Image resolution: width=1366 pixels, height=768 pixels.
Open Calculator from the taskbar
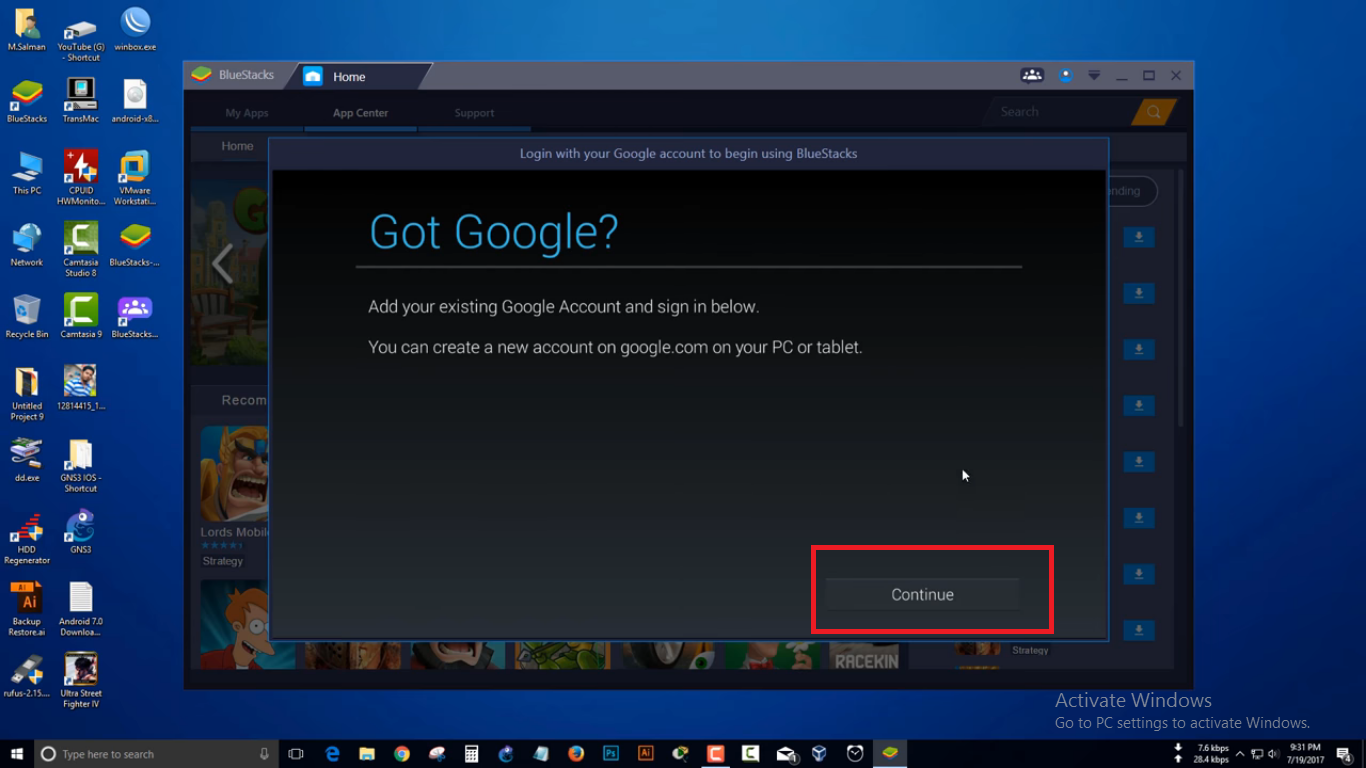click(x=471, y=754)
